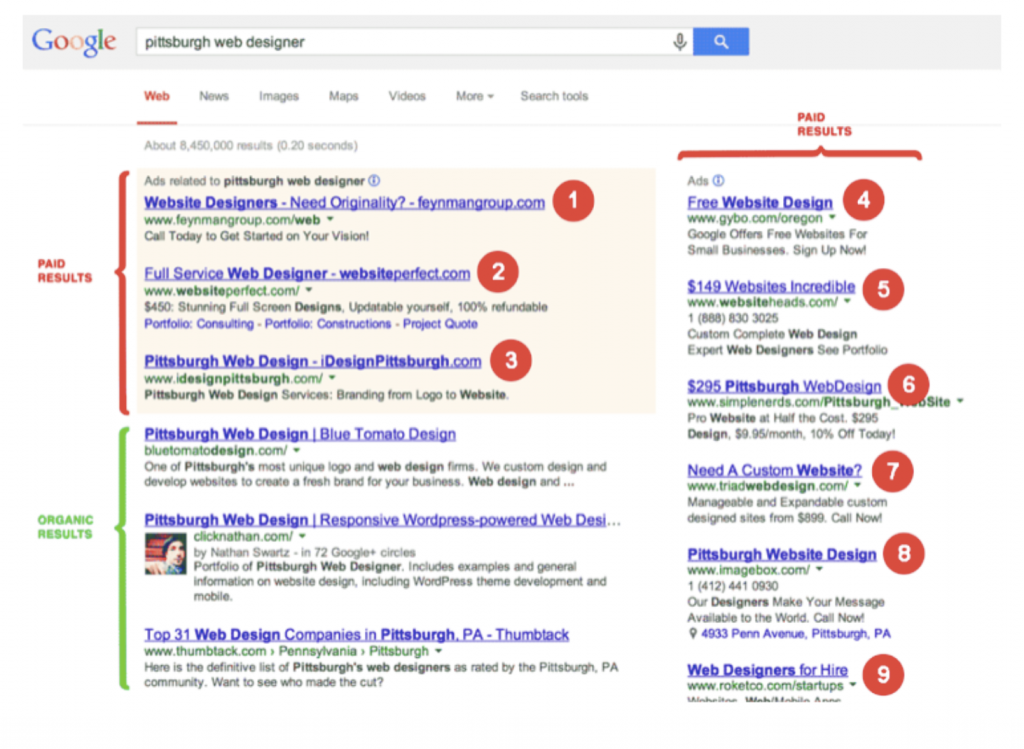Open 'Pittsburgh Web Design - iDesignPittsburgh.com' link

pyautogui.click(x=313, y=361)
